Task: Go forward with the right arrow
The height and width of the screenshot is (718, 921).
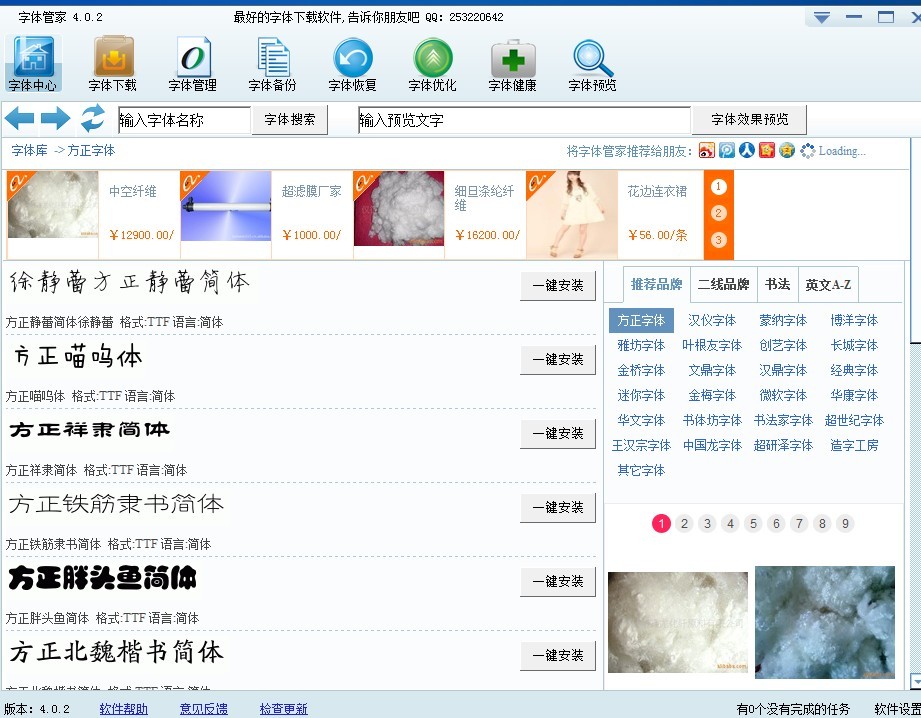Action: point(55,119)
